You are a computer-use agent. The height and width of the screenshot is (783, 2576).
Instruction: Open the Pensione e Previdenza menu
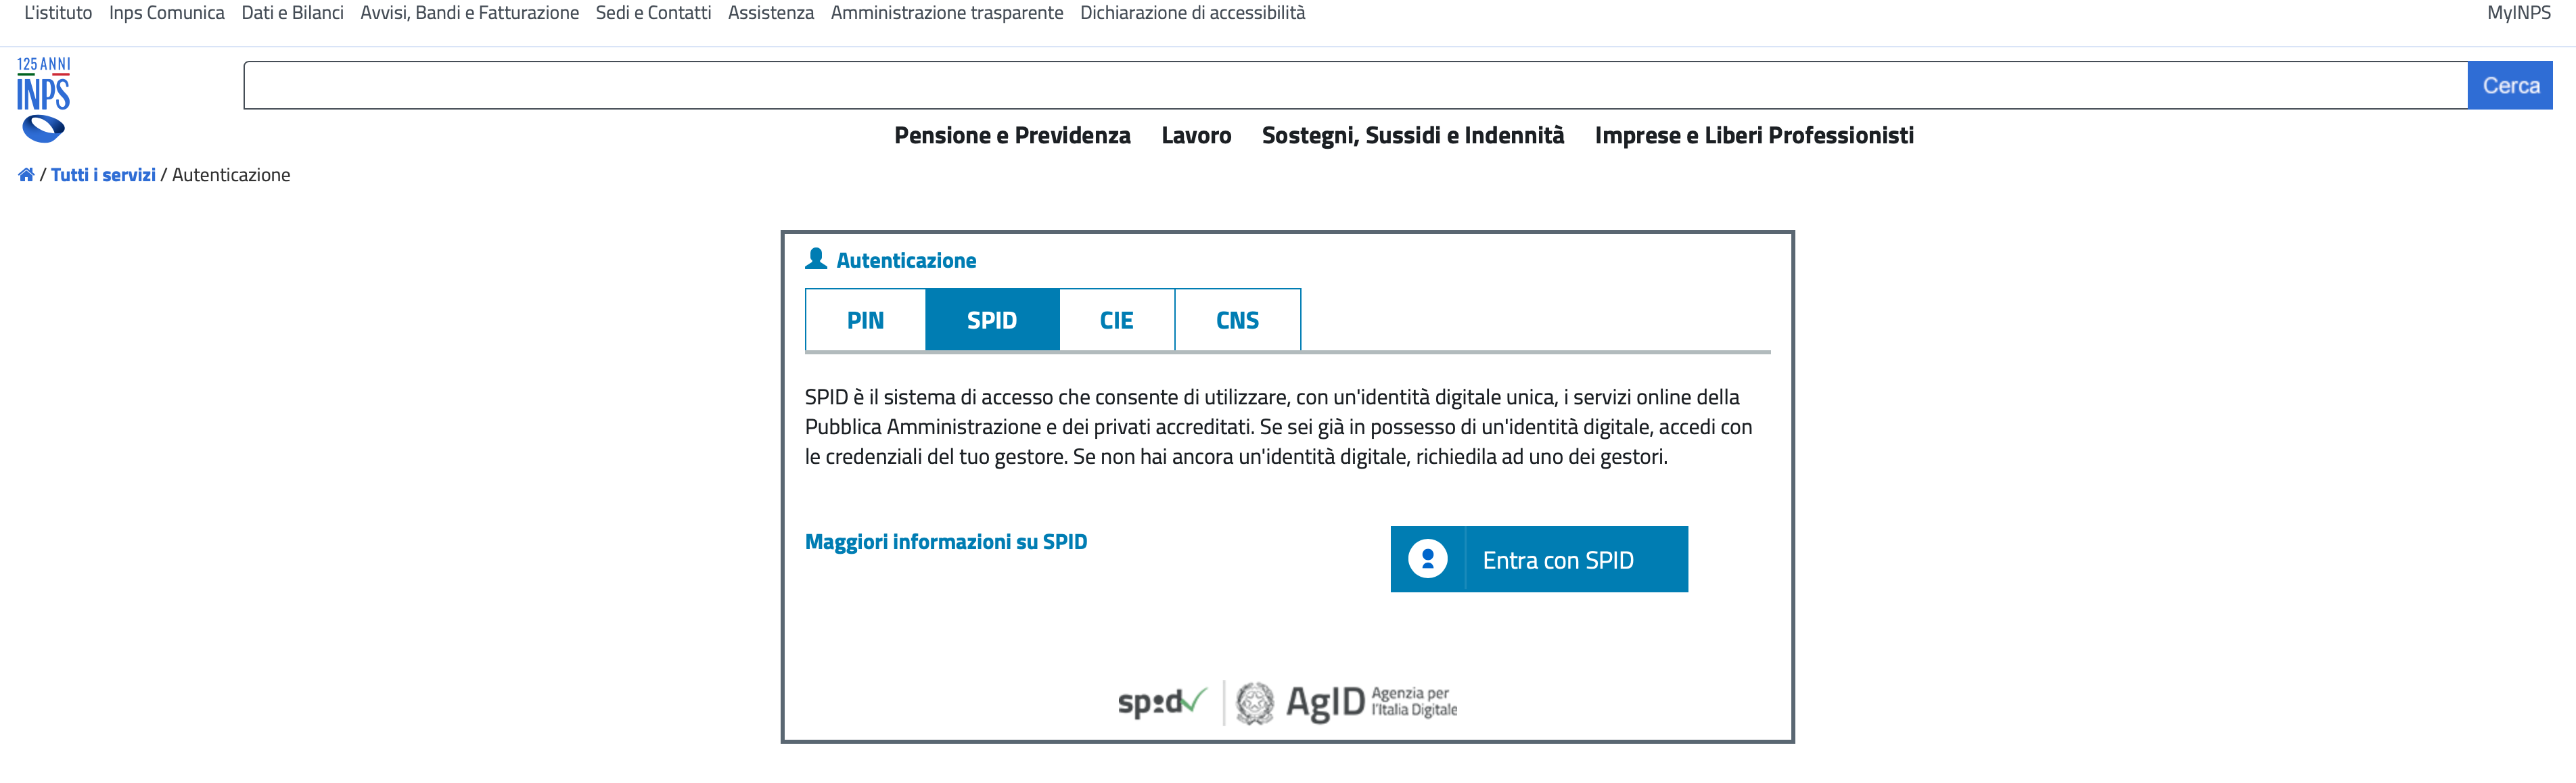click(1012, 135)
